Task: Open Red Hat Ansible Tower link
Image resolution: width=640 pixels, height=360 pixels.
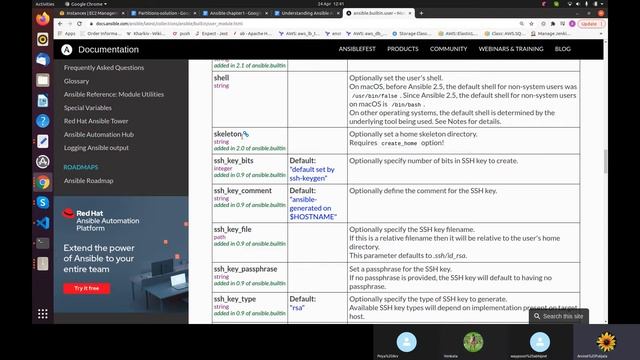Action: [x=96, y=121]
